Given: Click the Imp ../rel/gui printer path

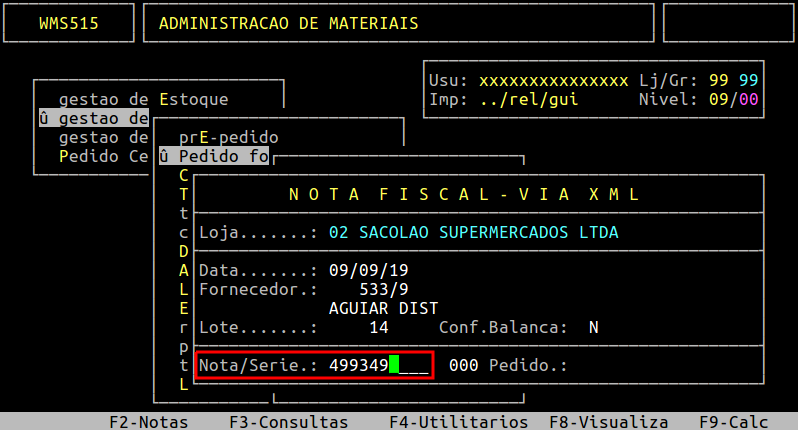Looking at the screenshot, I should 529,99.
